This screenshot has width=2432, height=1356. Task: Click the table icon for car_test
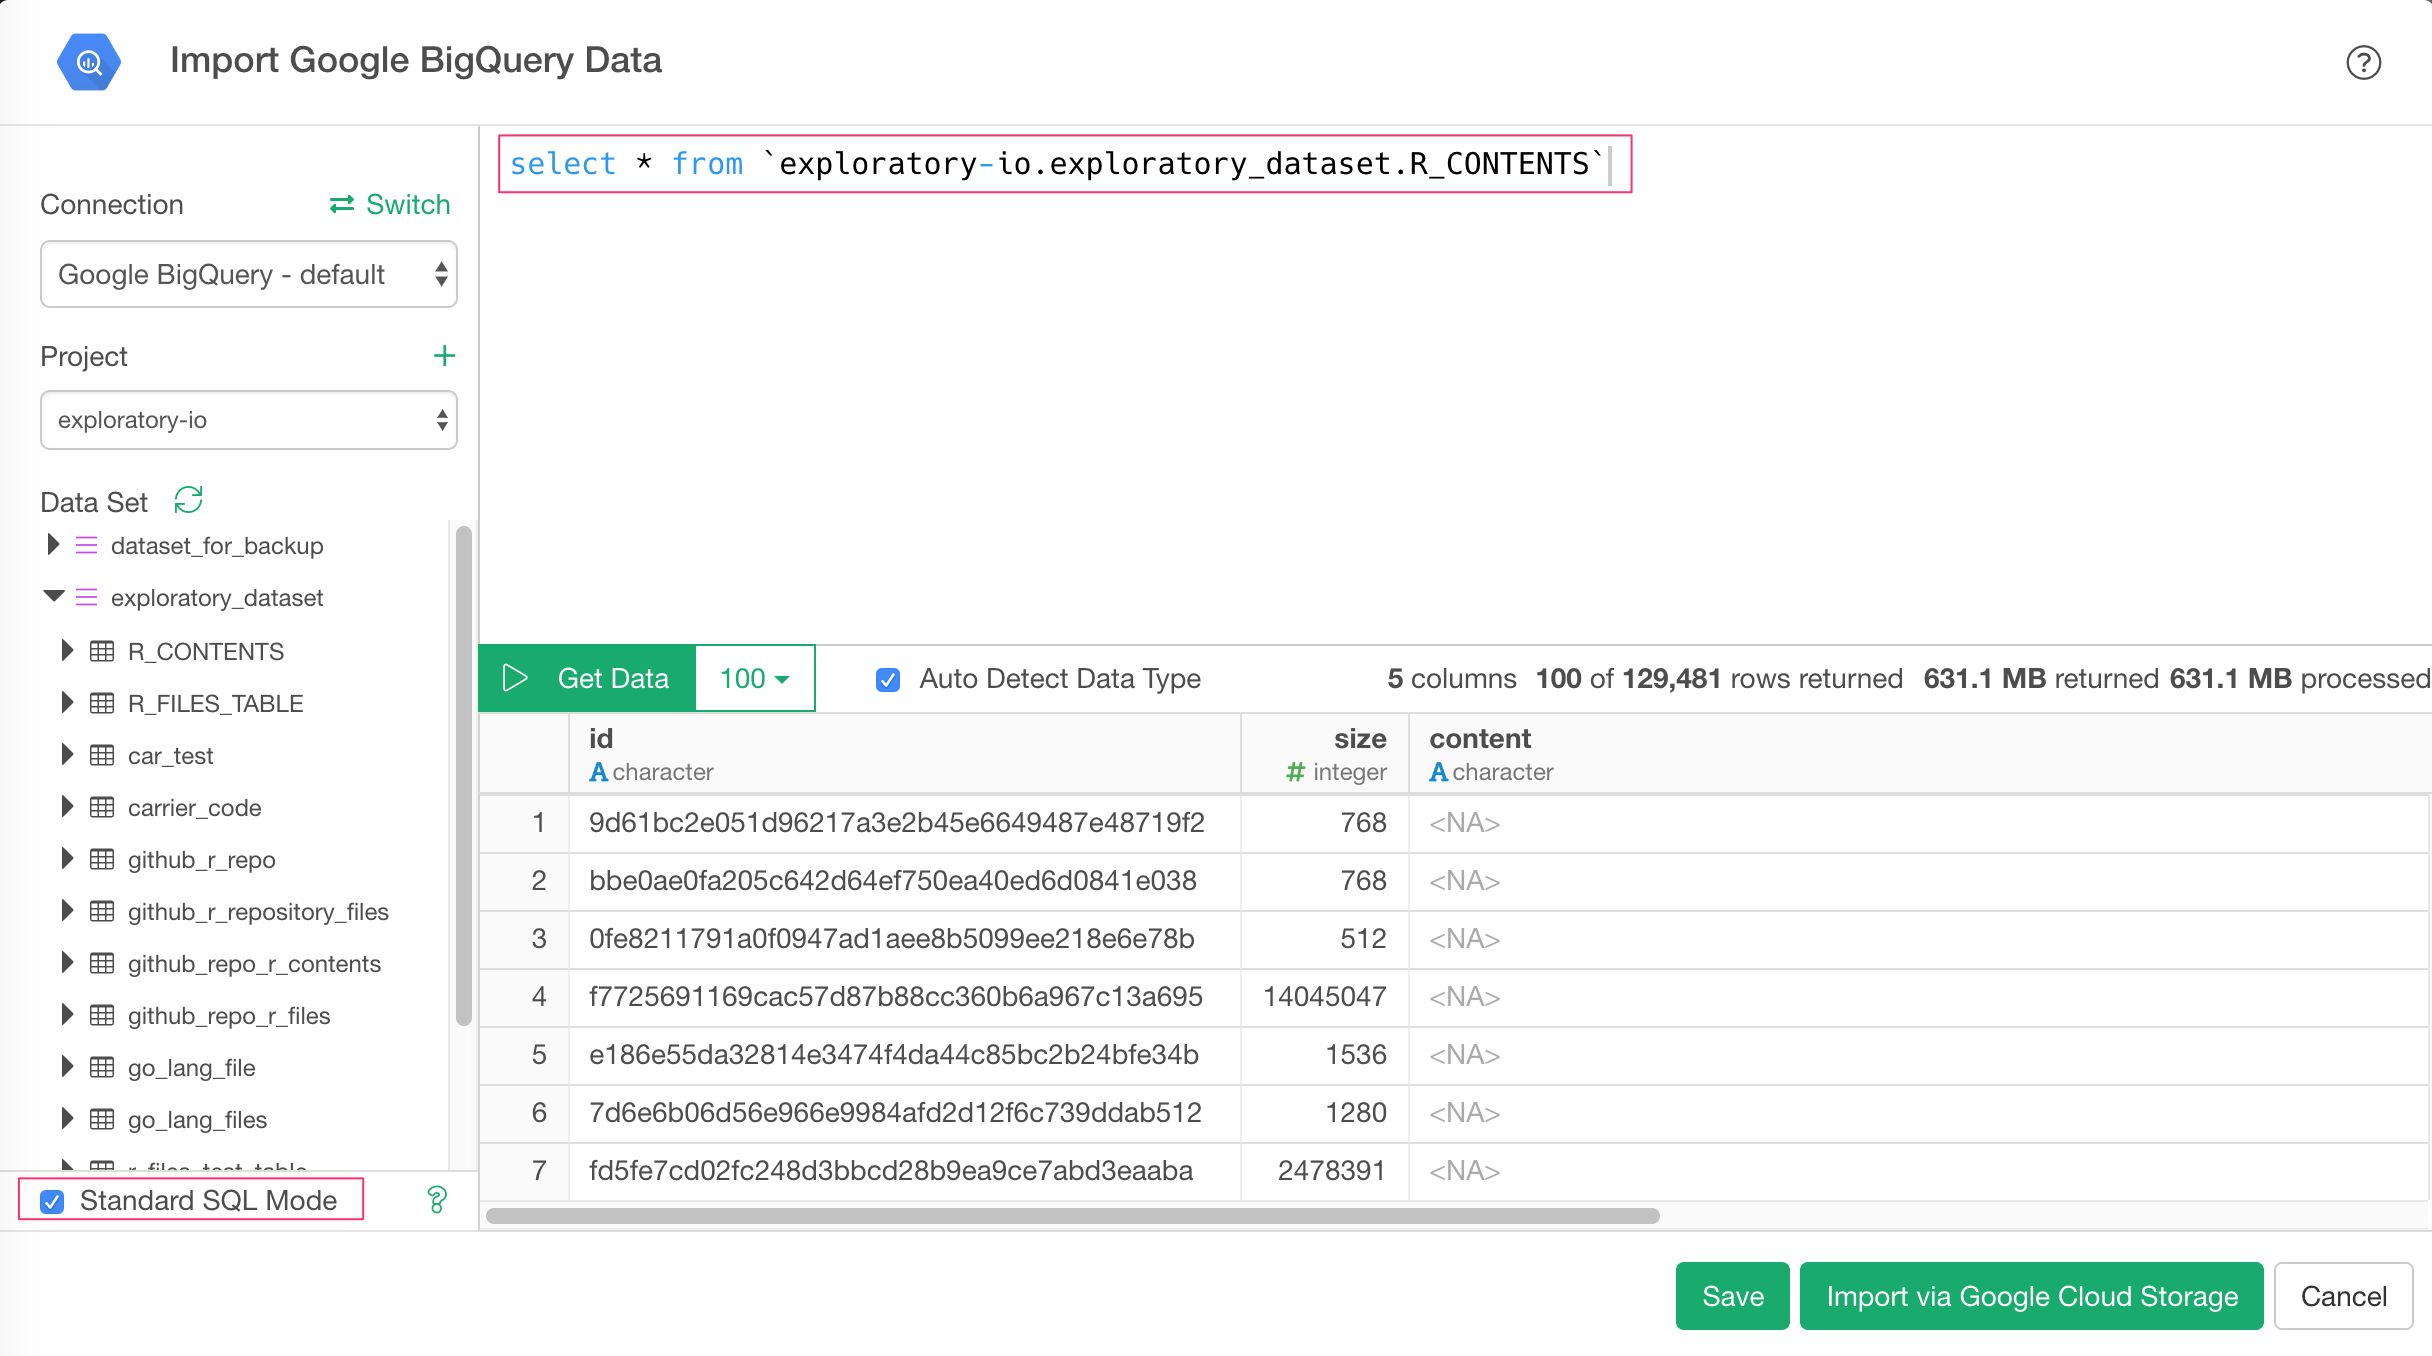102,755
